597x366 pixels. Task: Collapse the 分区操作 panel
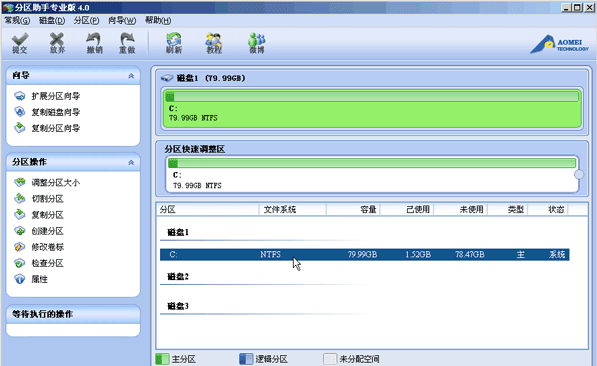[x=131, y=162]
